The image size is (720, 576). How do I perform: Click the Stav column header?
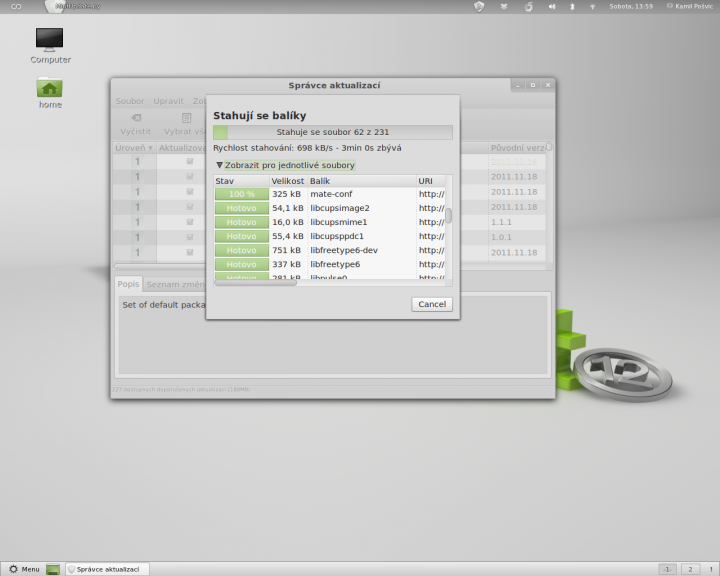click(x=242, y=181)
